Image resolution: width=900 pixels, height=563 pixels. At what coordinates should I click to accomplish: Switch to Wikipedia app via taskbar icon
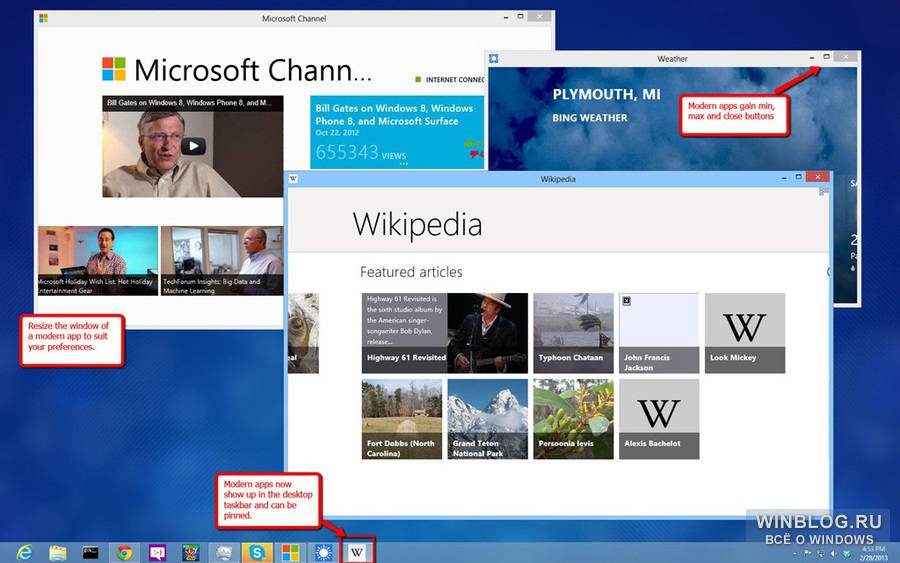point(357,552)
